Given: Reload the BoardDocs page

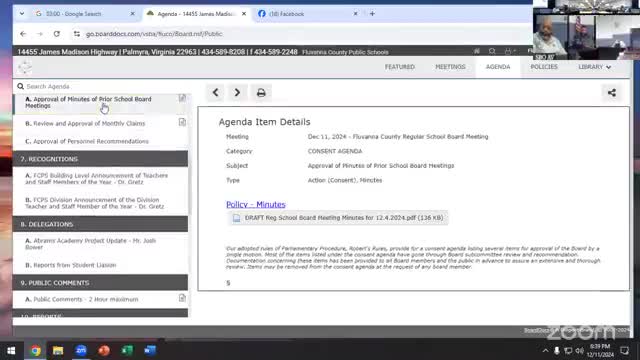Looking at the screenshot, I should point(57,34).
